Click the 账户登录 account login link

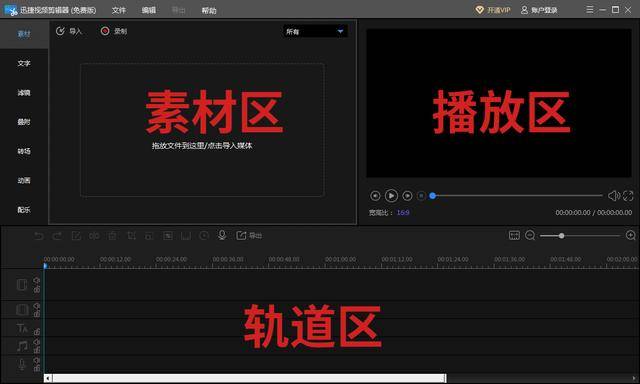pos(539,10)
